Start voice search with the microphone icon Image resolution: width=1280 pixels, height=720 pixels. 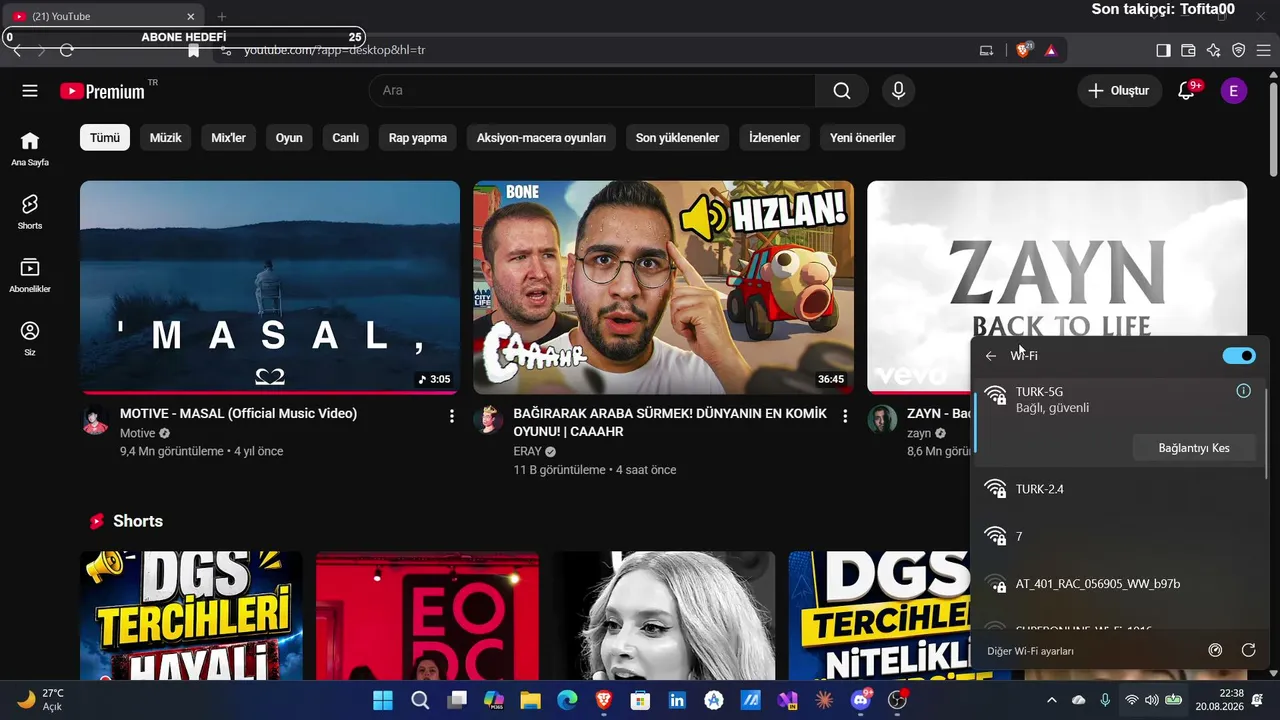pyautogui.click(x=898, y=91)
